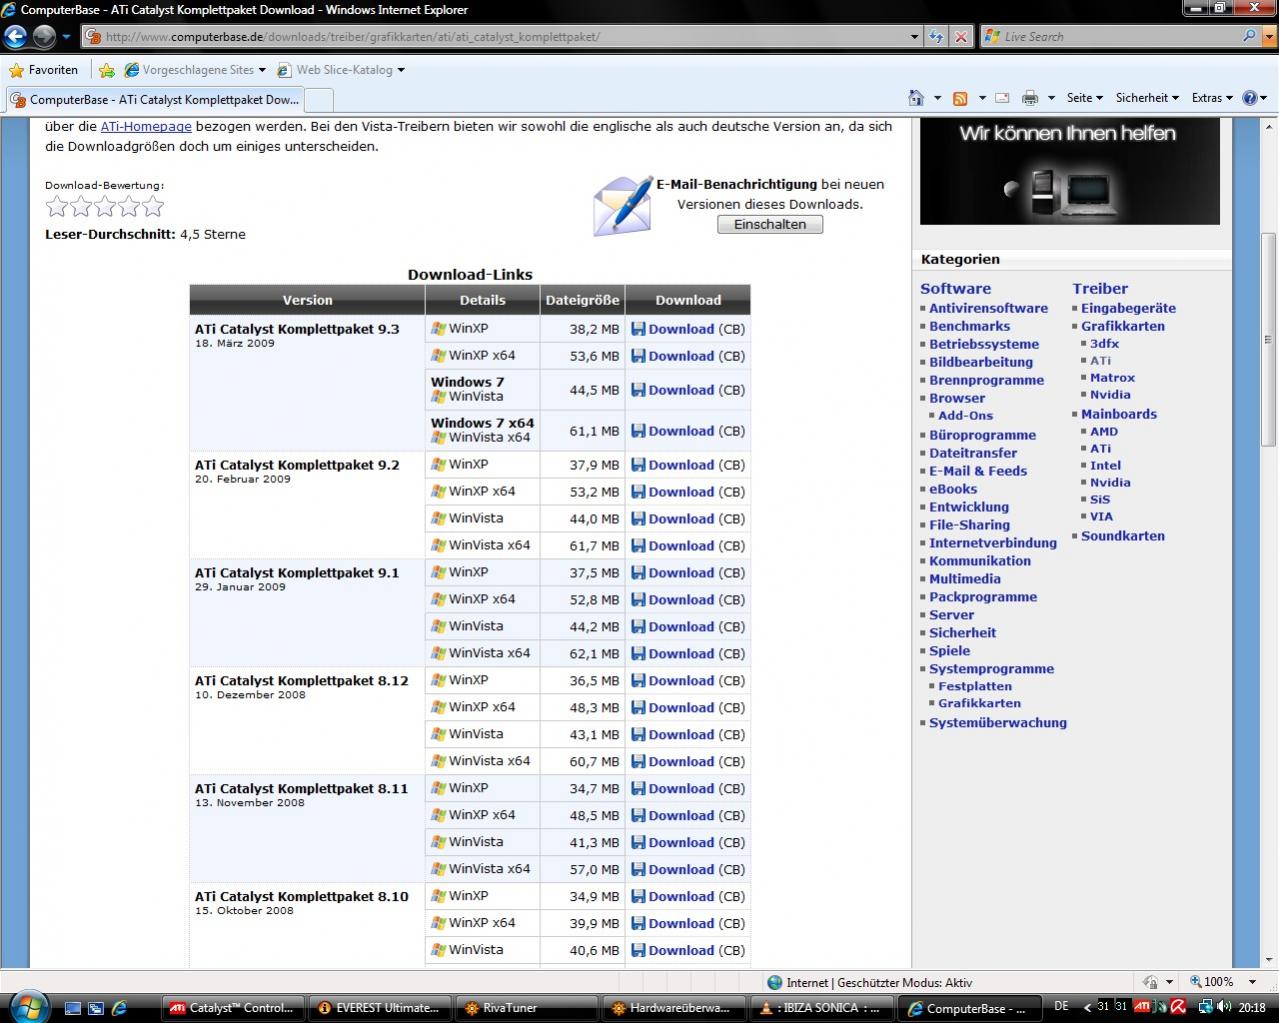This screenshot has width=1279, height=1023.
Task: Click the vertical page scrollbar thumb
Action: tap(1269, 339)
